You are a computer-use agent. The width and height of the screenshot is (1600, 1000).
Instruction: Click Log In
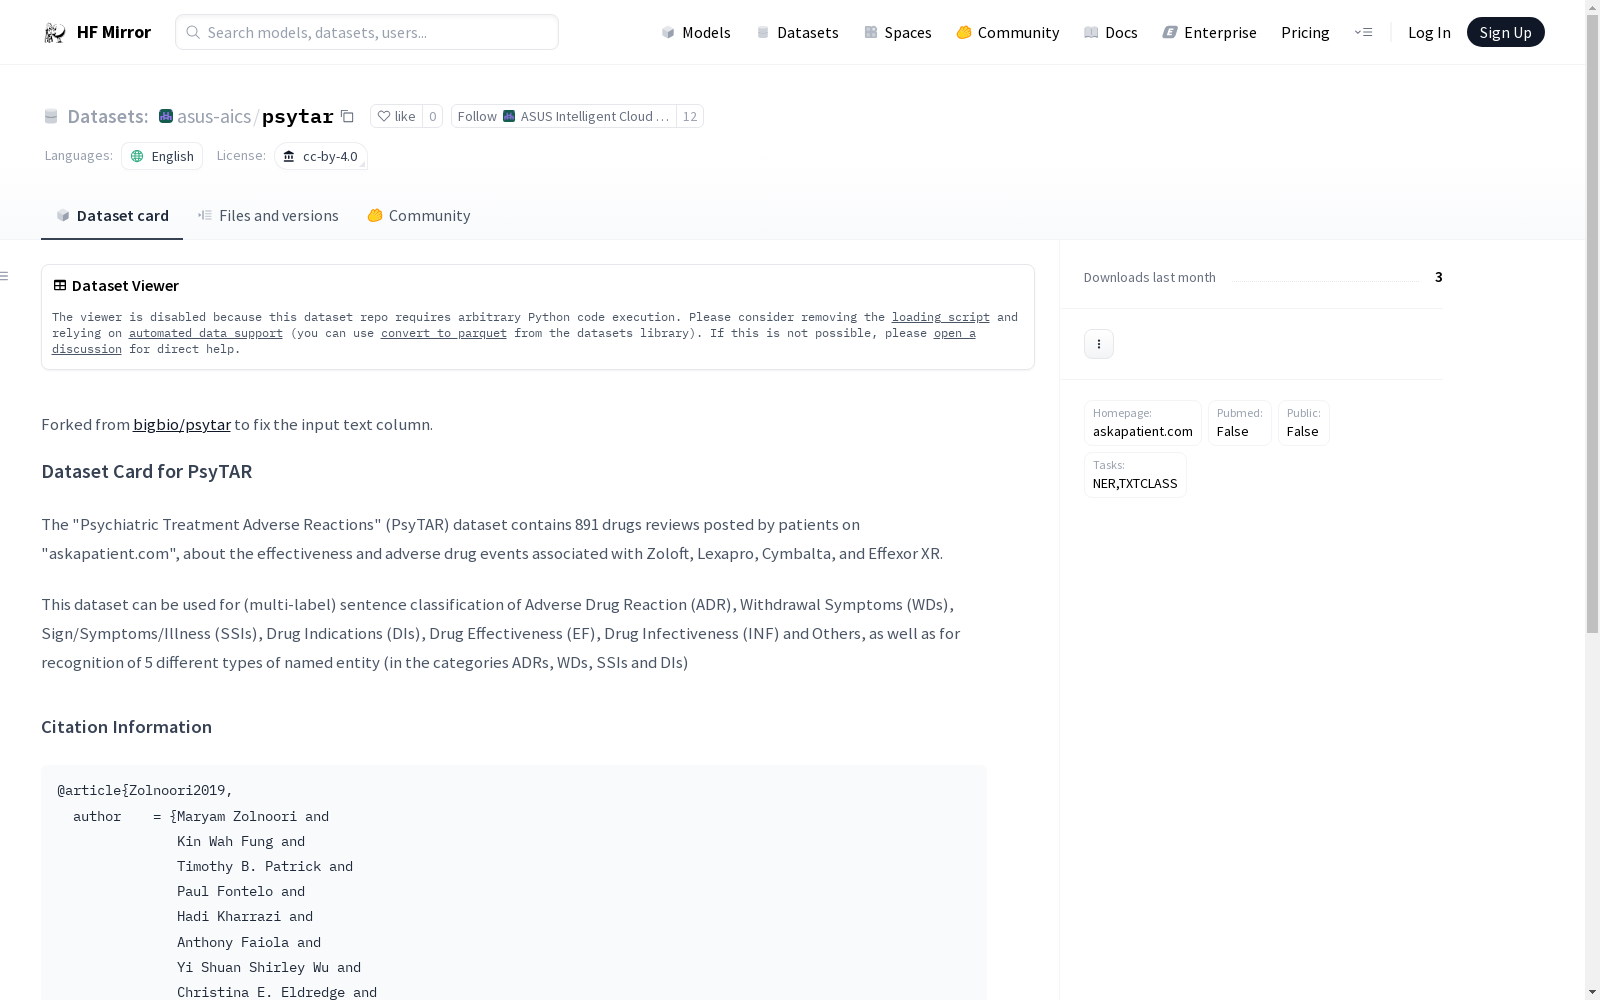pyautogui.click(x=1429, y=32)
